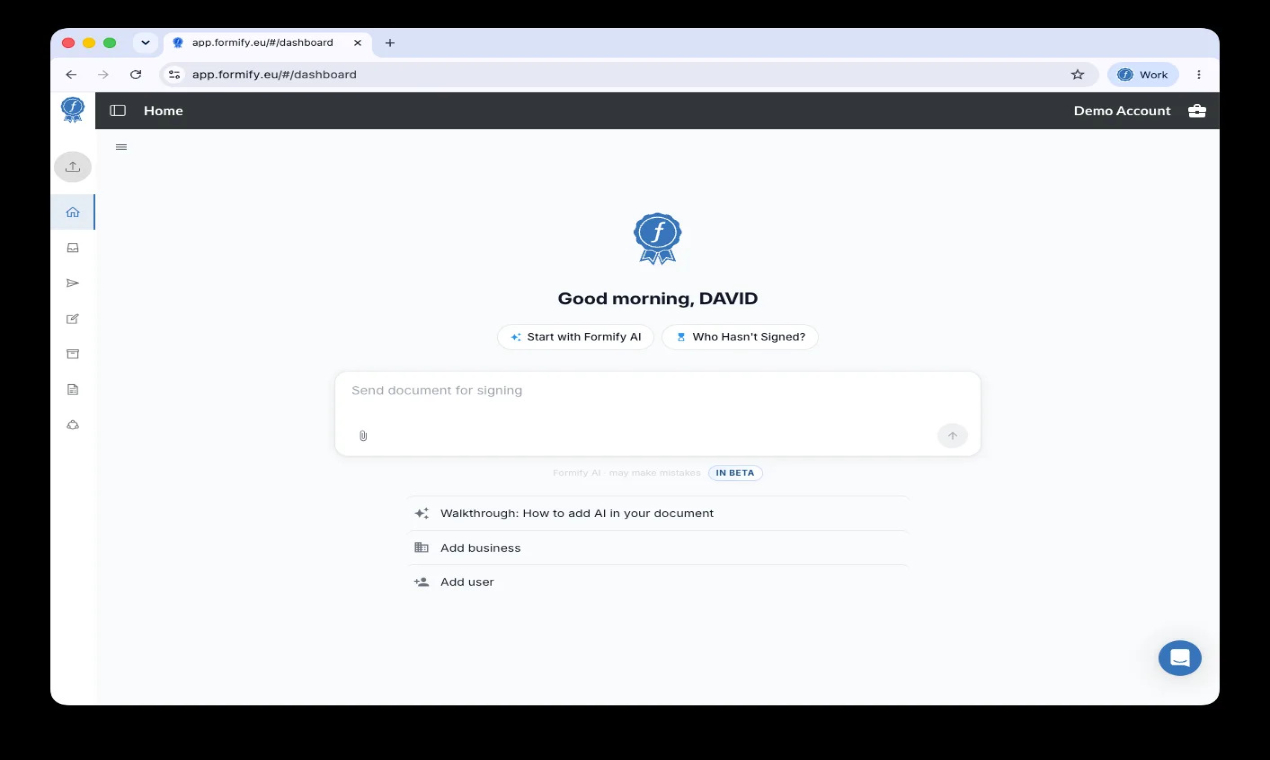The image size is (1270, 760).
Task: Click Who Hasn't Signed? button
Action: pos(740,337)
